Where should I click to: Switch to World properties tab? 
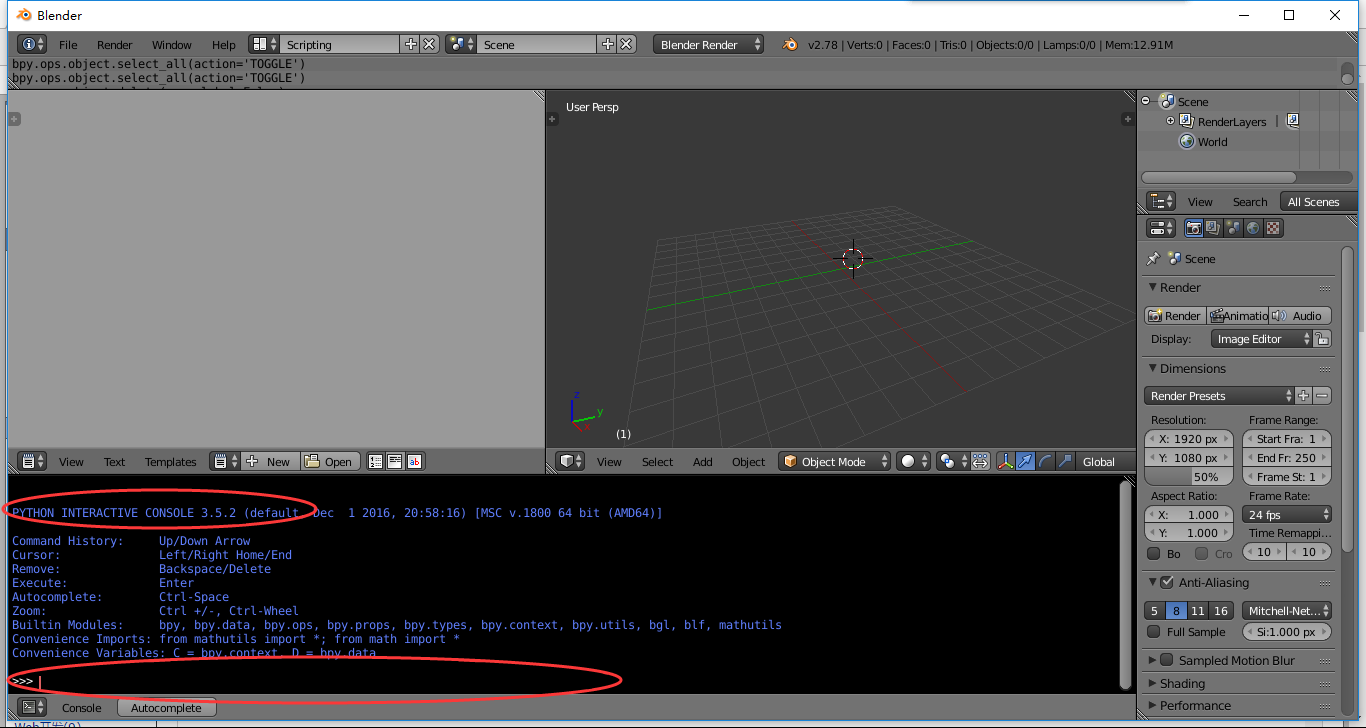point(1253,228)
